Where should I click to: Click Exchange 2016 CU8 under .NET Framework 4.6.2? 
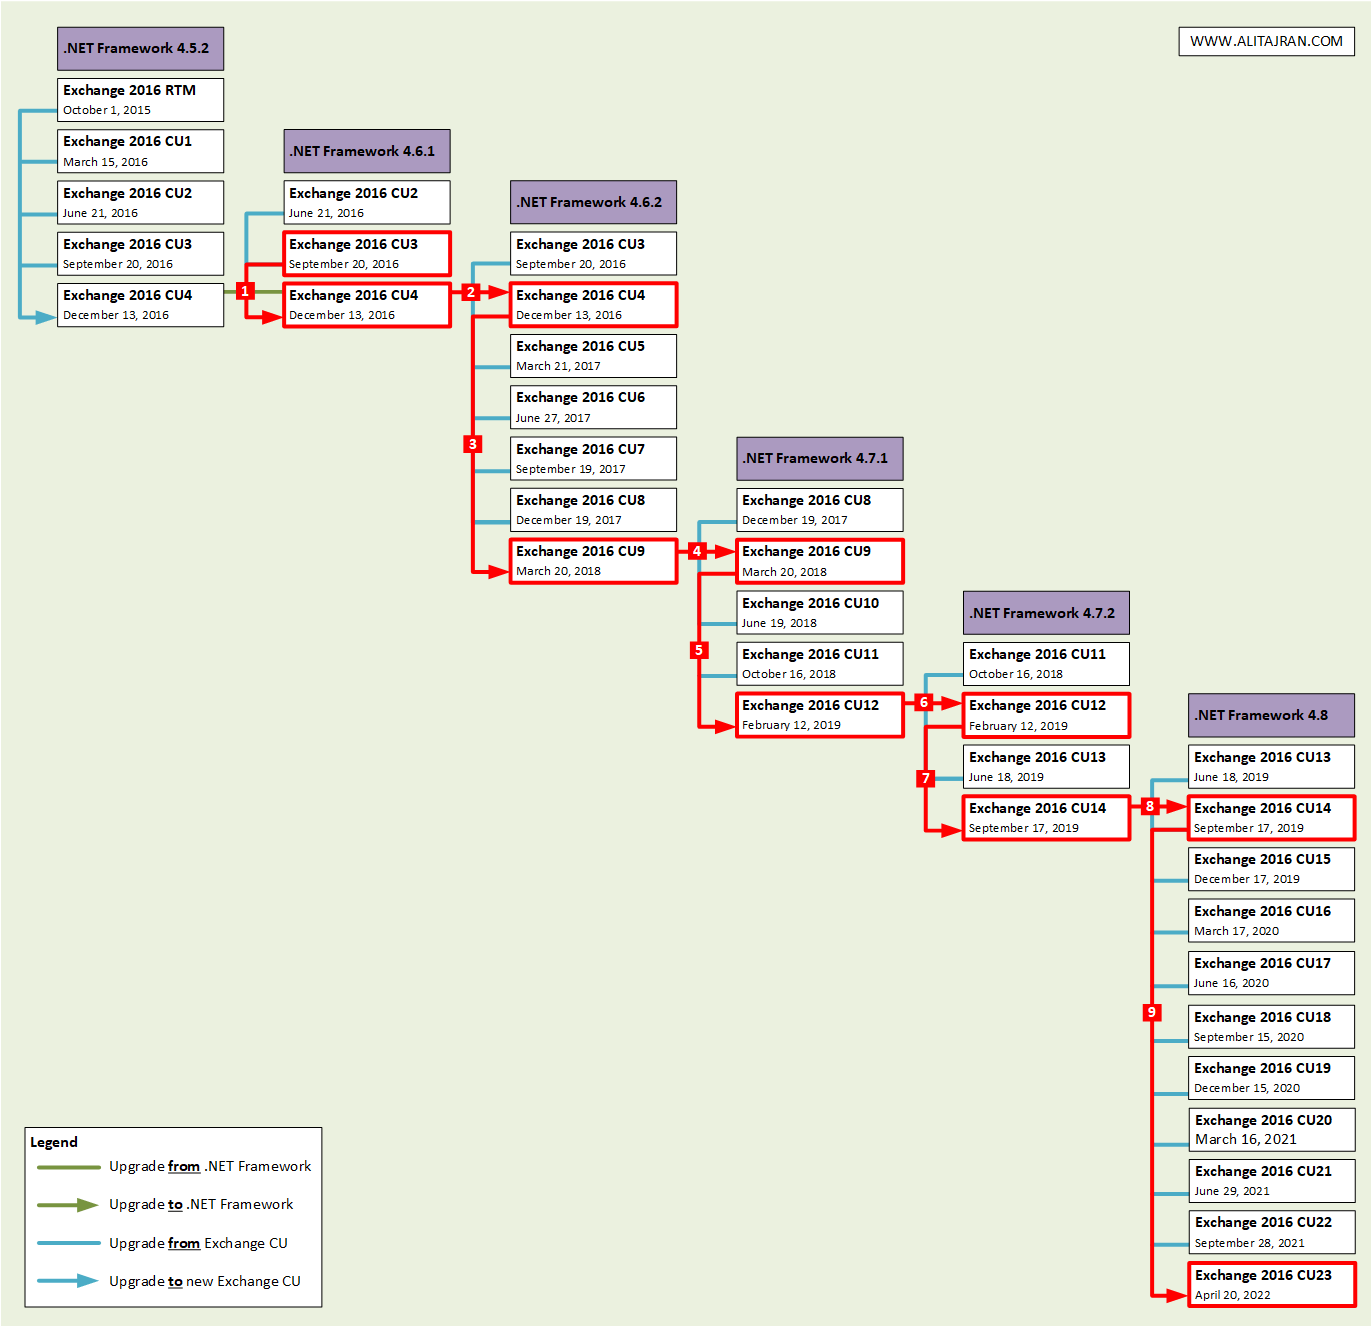pos(593,510)
